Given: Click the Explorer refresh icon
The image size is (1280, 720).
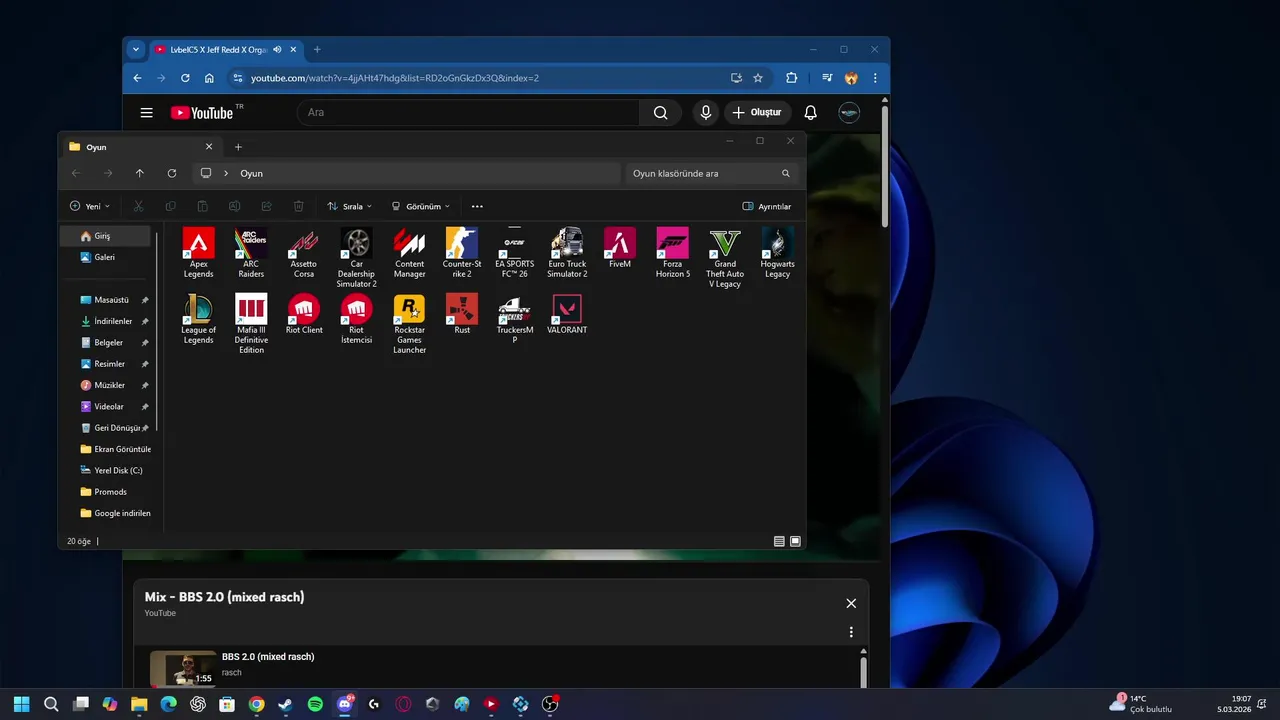Looking at the screenshot, I should coord(172,173).
